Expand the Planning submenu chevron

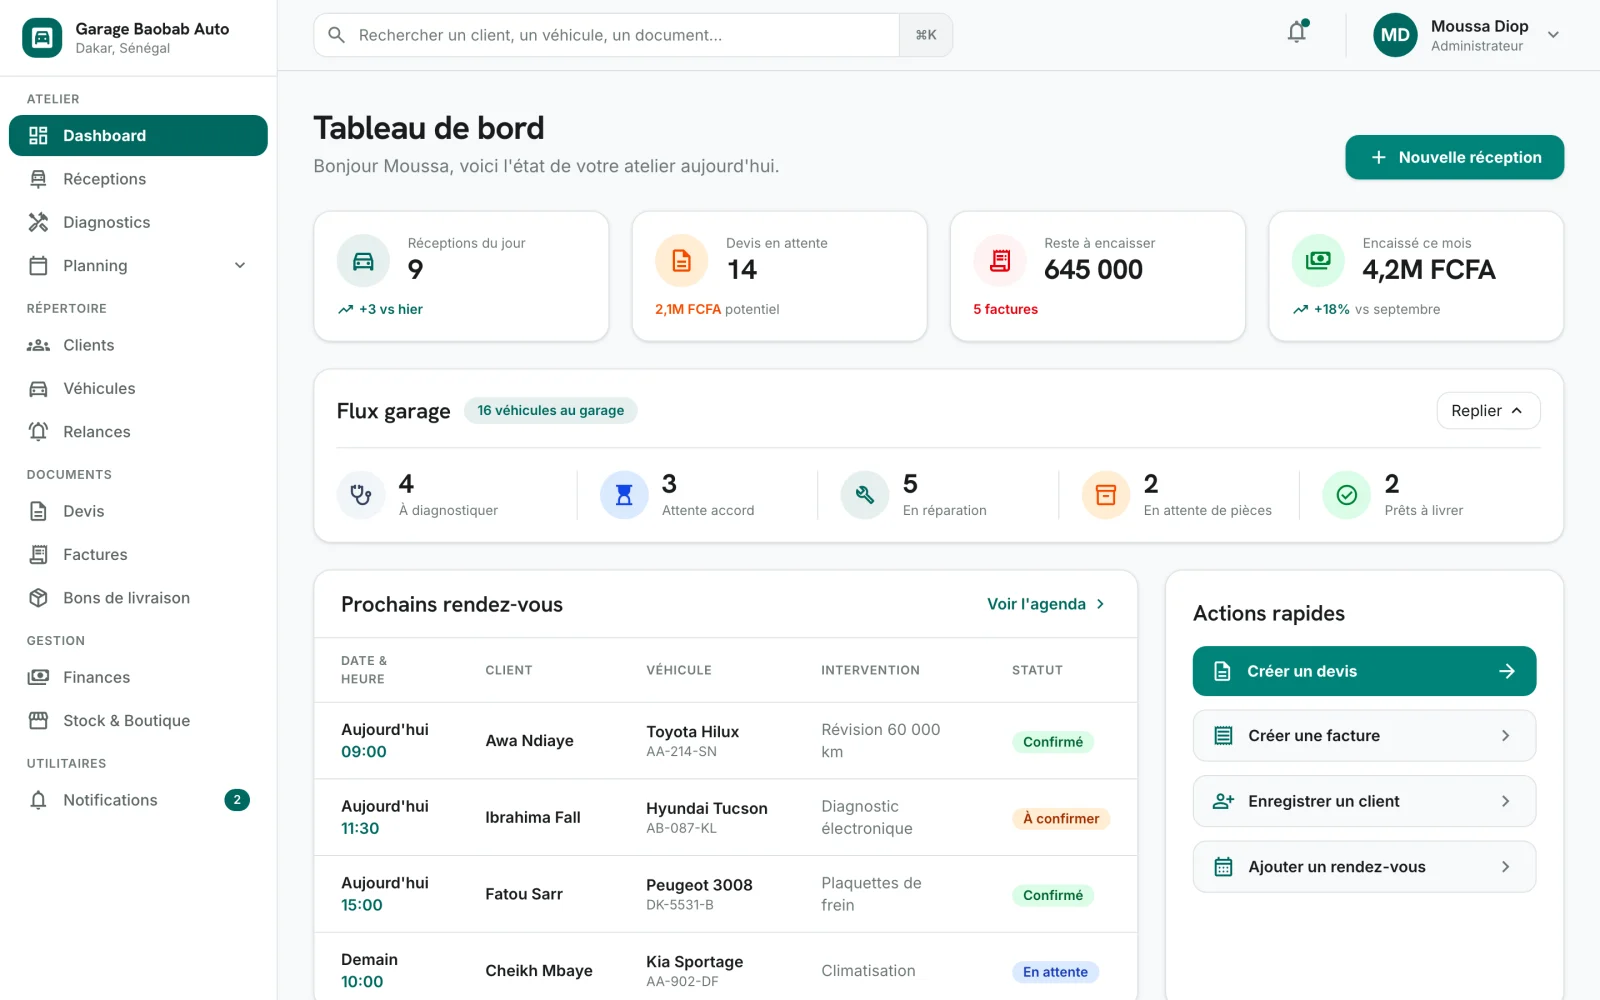(240, 266)
